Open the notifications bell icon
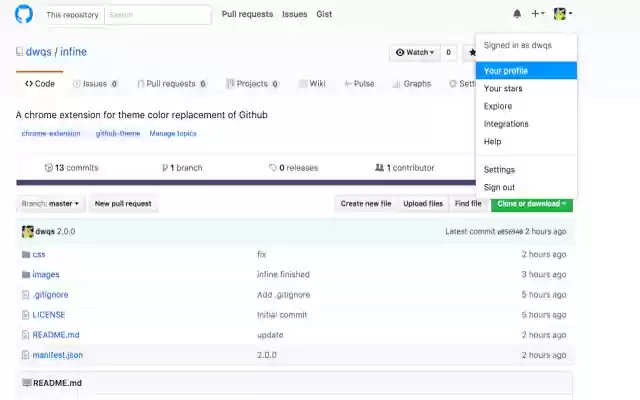Screen dimensions: 640x400 point(517,14)
